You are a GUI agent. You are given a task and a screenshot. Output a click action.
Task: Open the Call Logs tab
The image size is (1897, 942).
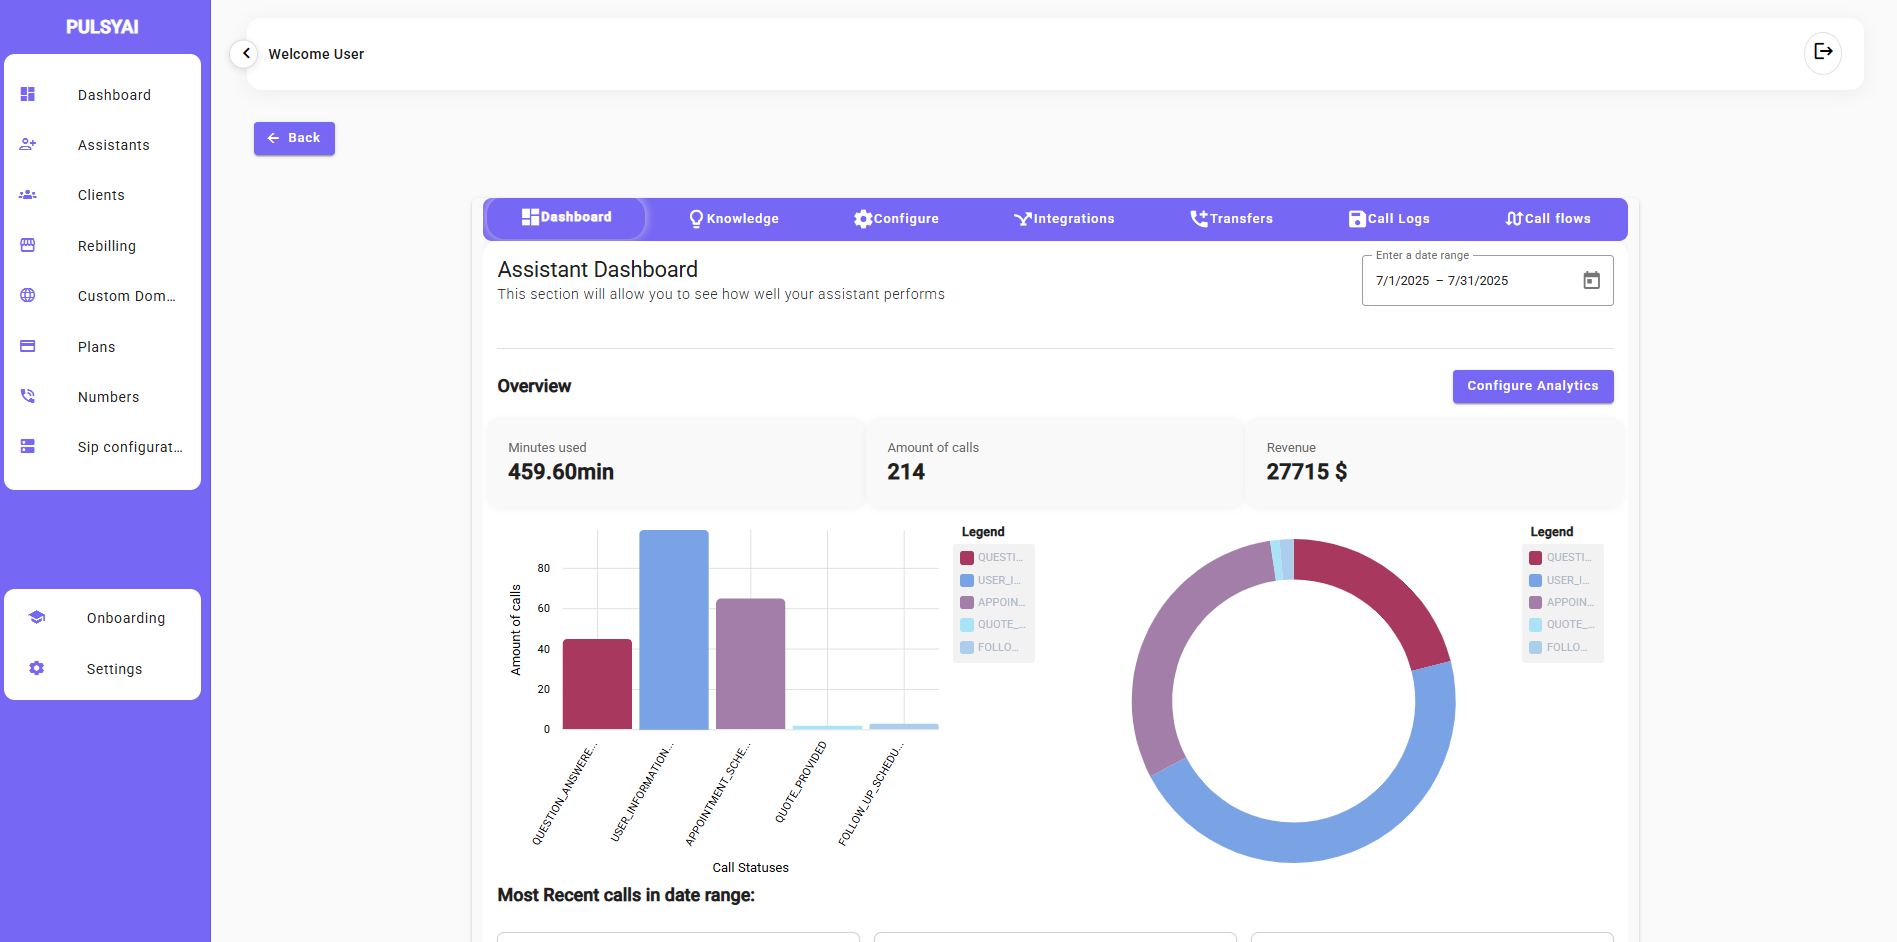point(1389,219)
